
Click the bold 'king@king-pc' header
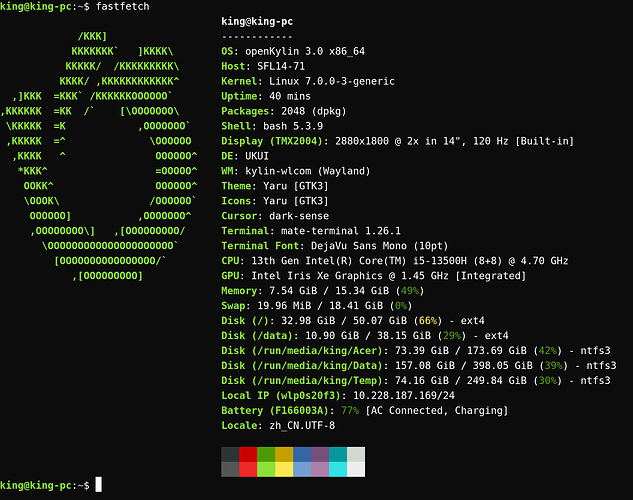point(257,21)
